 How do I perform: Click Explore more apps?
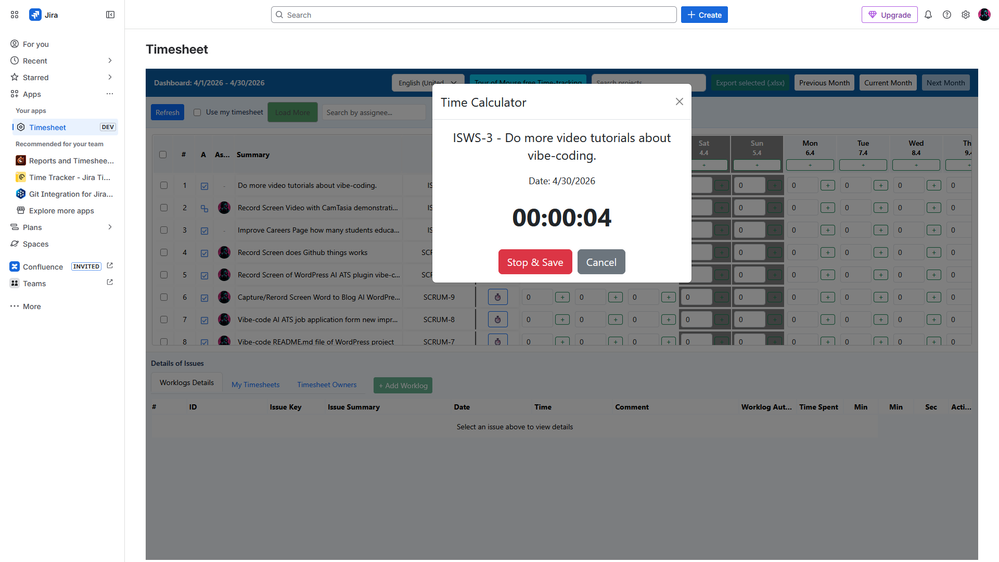click(61, 210)
